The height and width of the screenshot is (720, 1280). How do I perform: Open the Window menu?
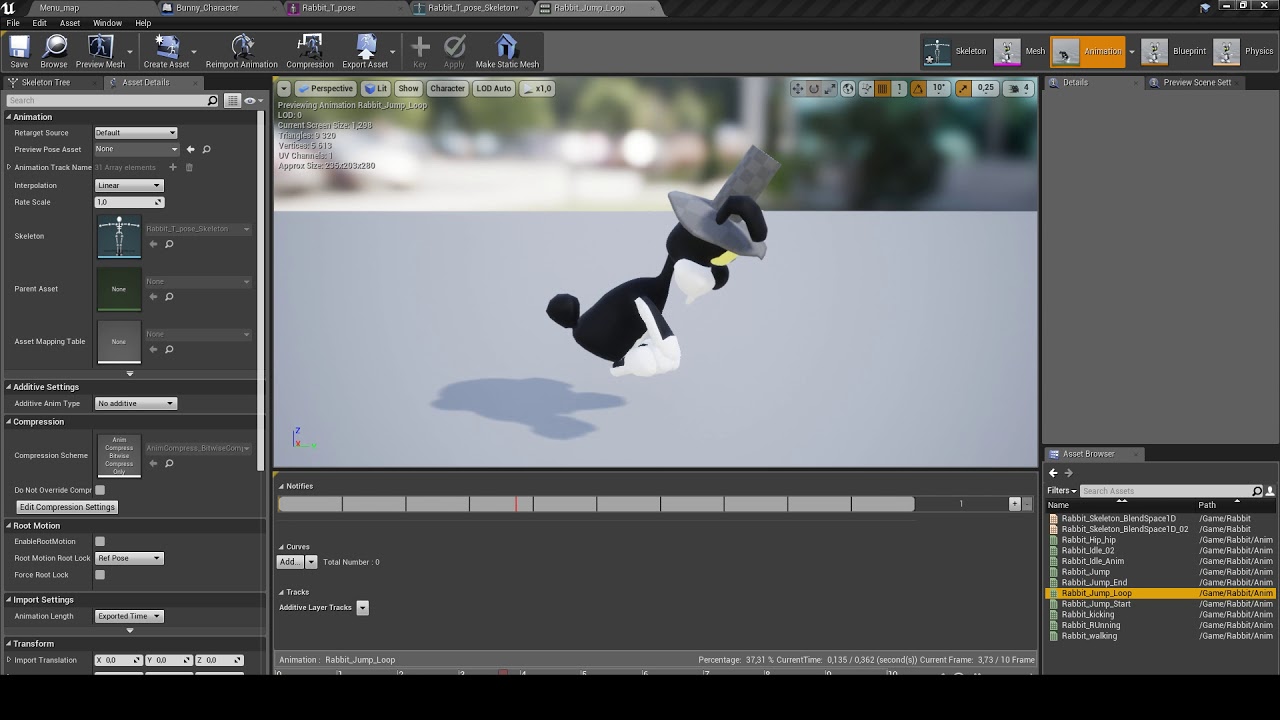click(x=107, y=23)
